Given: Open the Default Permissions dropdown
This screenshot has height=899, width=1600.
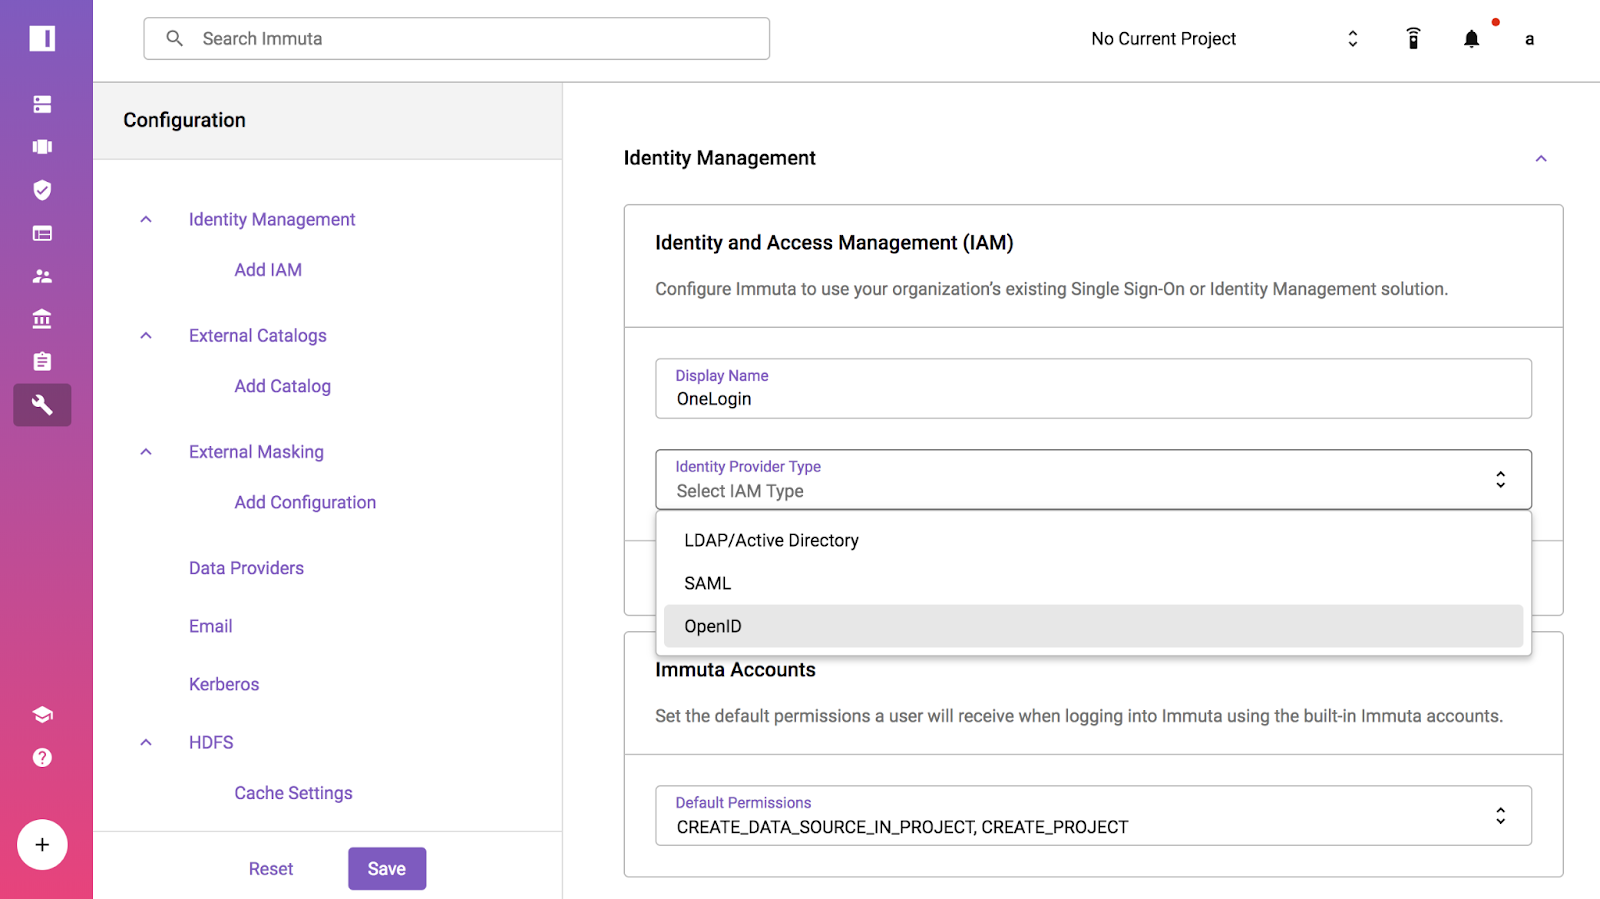Looking at the screenshot, I should (x=1093, y=815).
